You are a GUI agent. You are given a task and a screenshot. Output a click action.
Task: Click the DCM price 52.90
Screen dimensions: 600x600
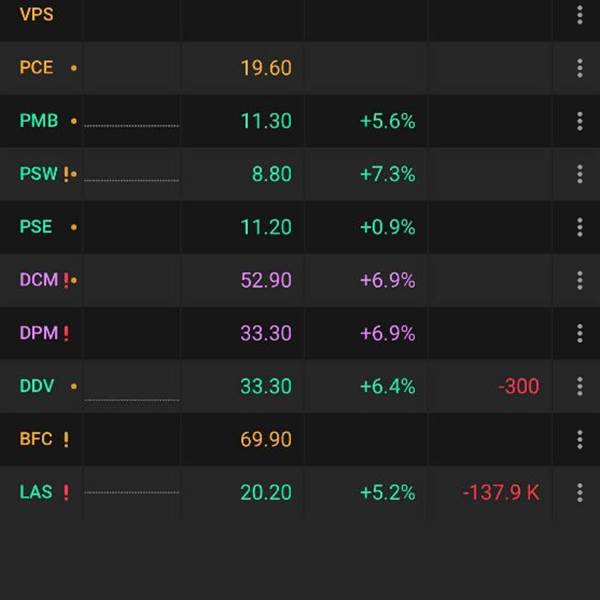point(266,280)
